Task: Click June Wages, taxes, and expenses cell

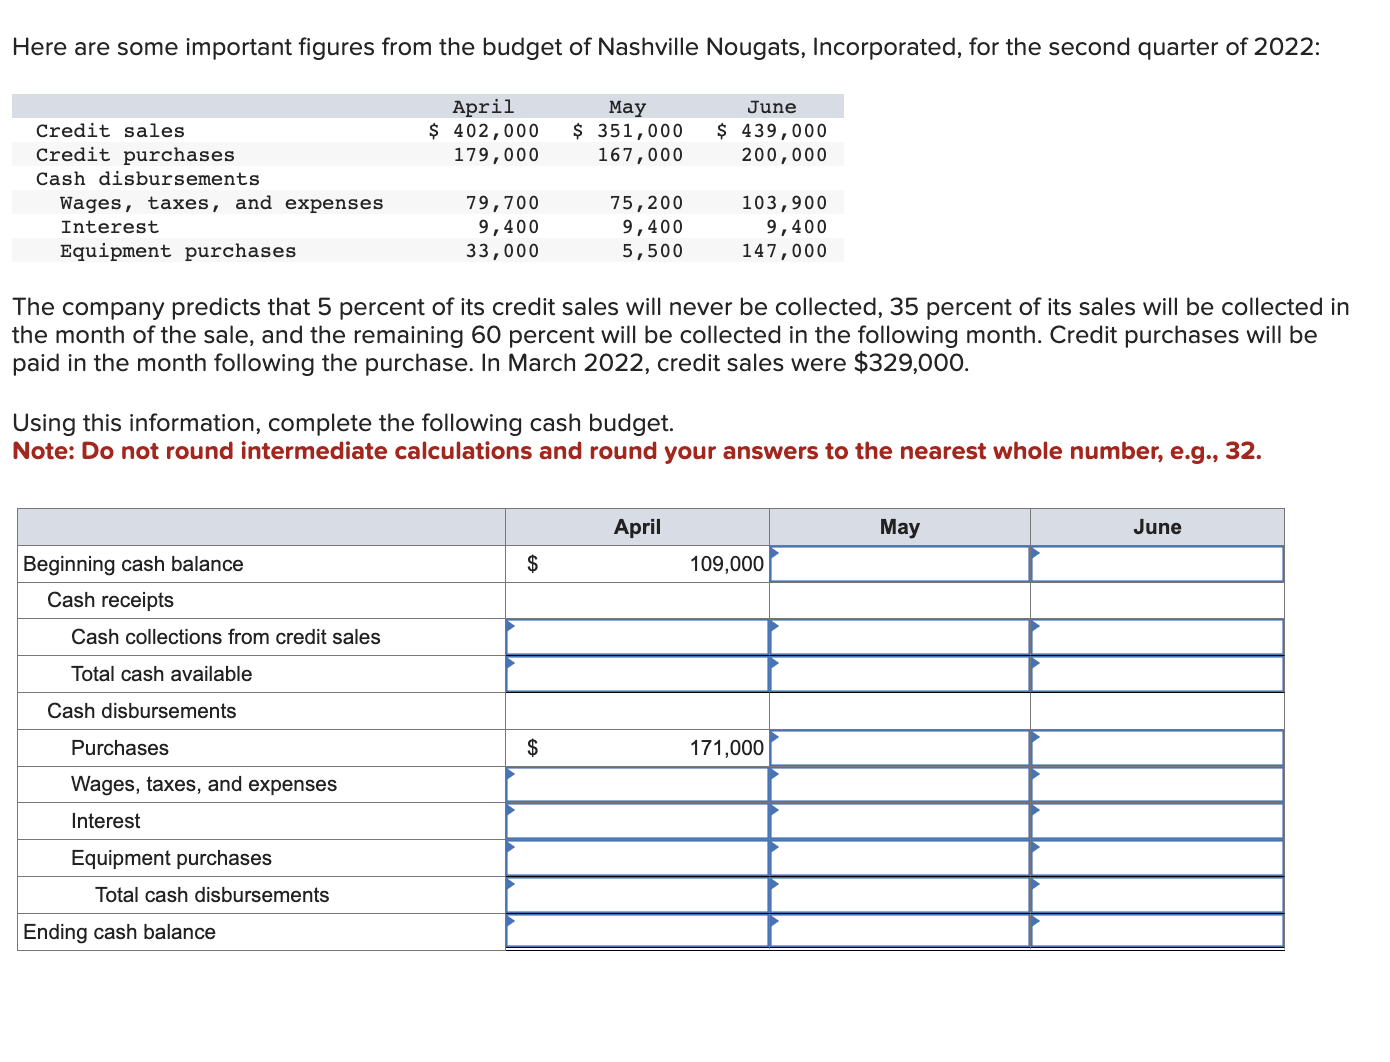Action: (x=1157, y=784)
